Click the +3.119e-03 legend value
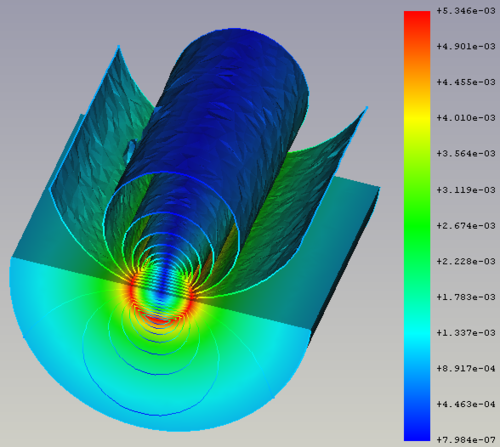Viewport: 500px width, 447px height. coord(466,190)
